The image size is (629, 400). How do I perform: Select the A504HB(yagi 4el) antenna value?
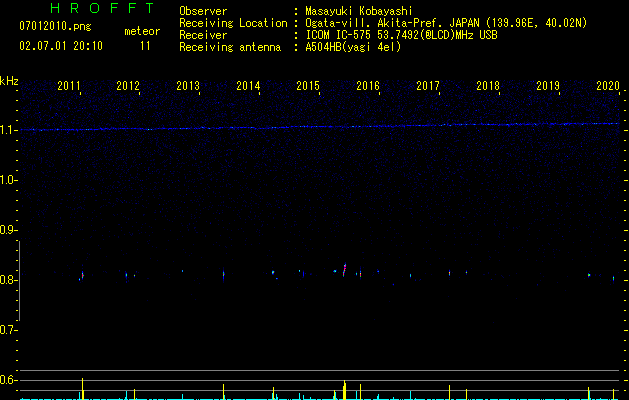coord(353,47)
